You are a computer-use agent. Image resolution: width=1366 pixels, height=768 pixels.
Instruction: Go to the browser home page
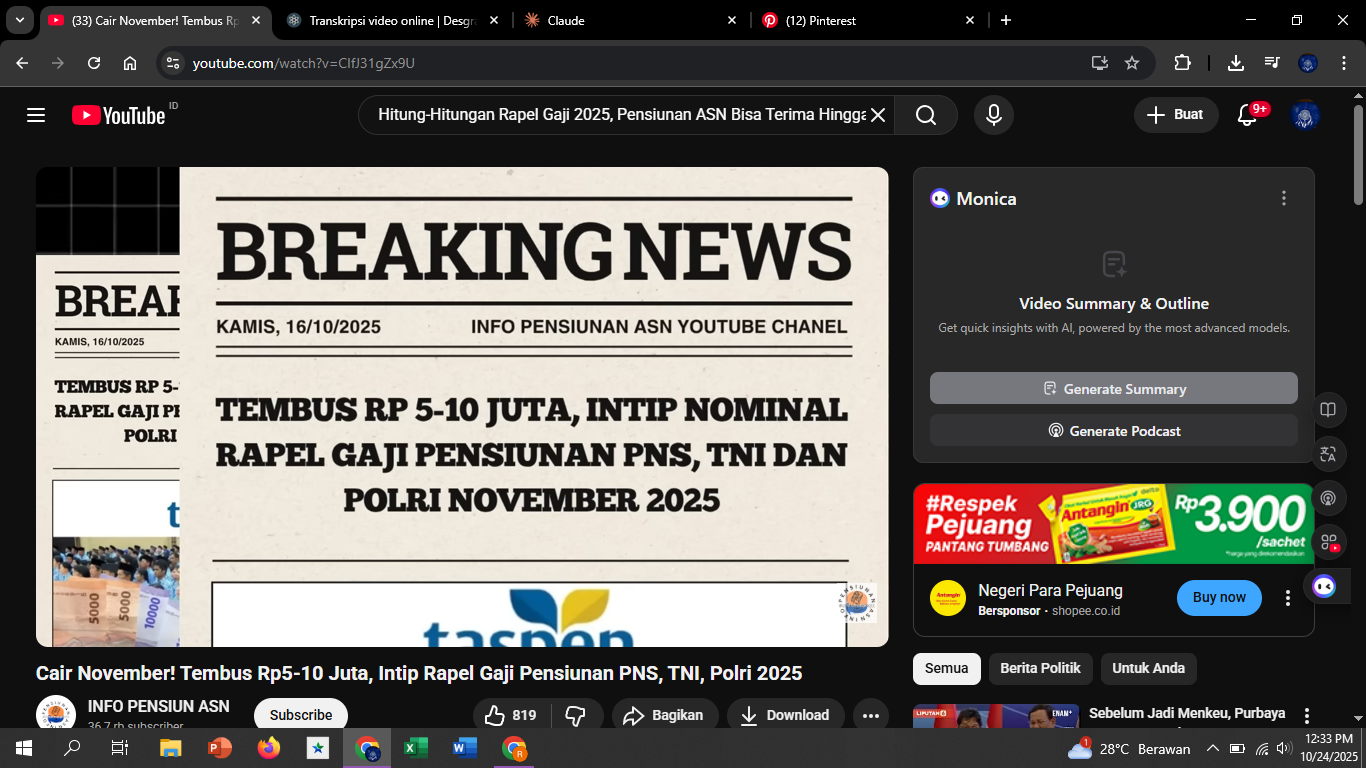(130, 63)
